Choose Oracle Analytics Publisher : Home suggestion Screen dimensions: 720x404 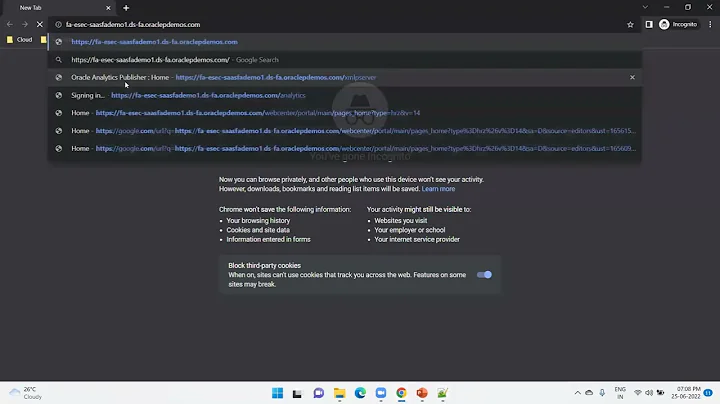tap(344, 78)
